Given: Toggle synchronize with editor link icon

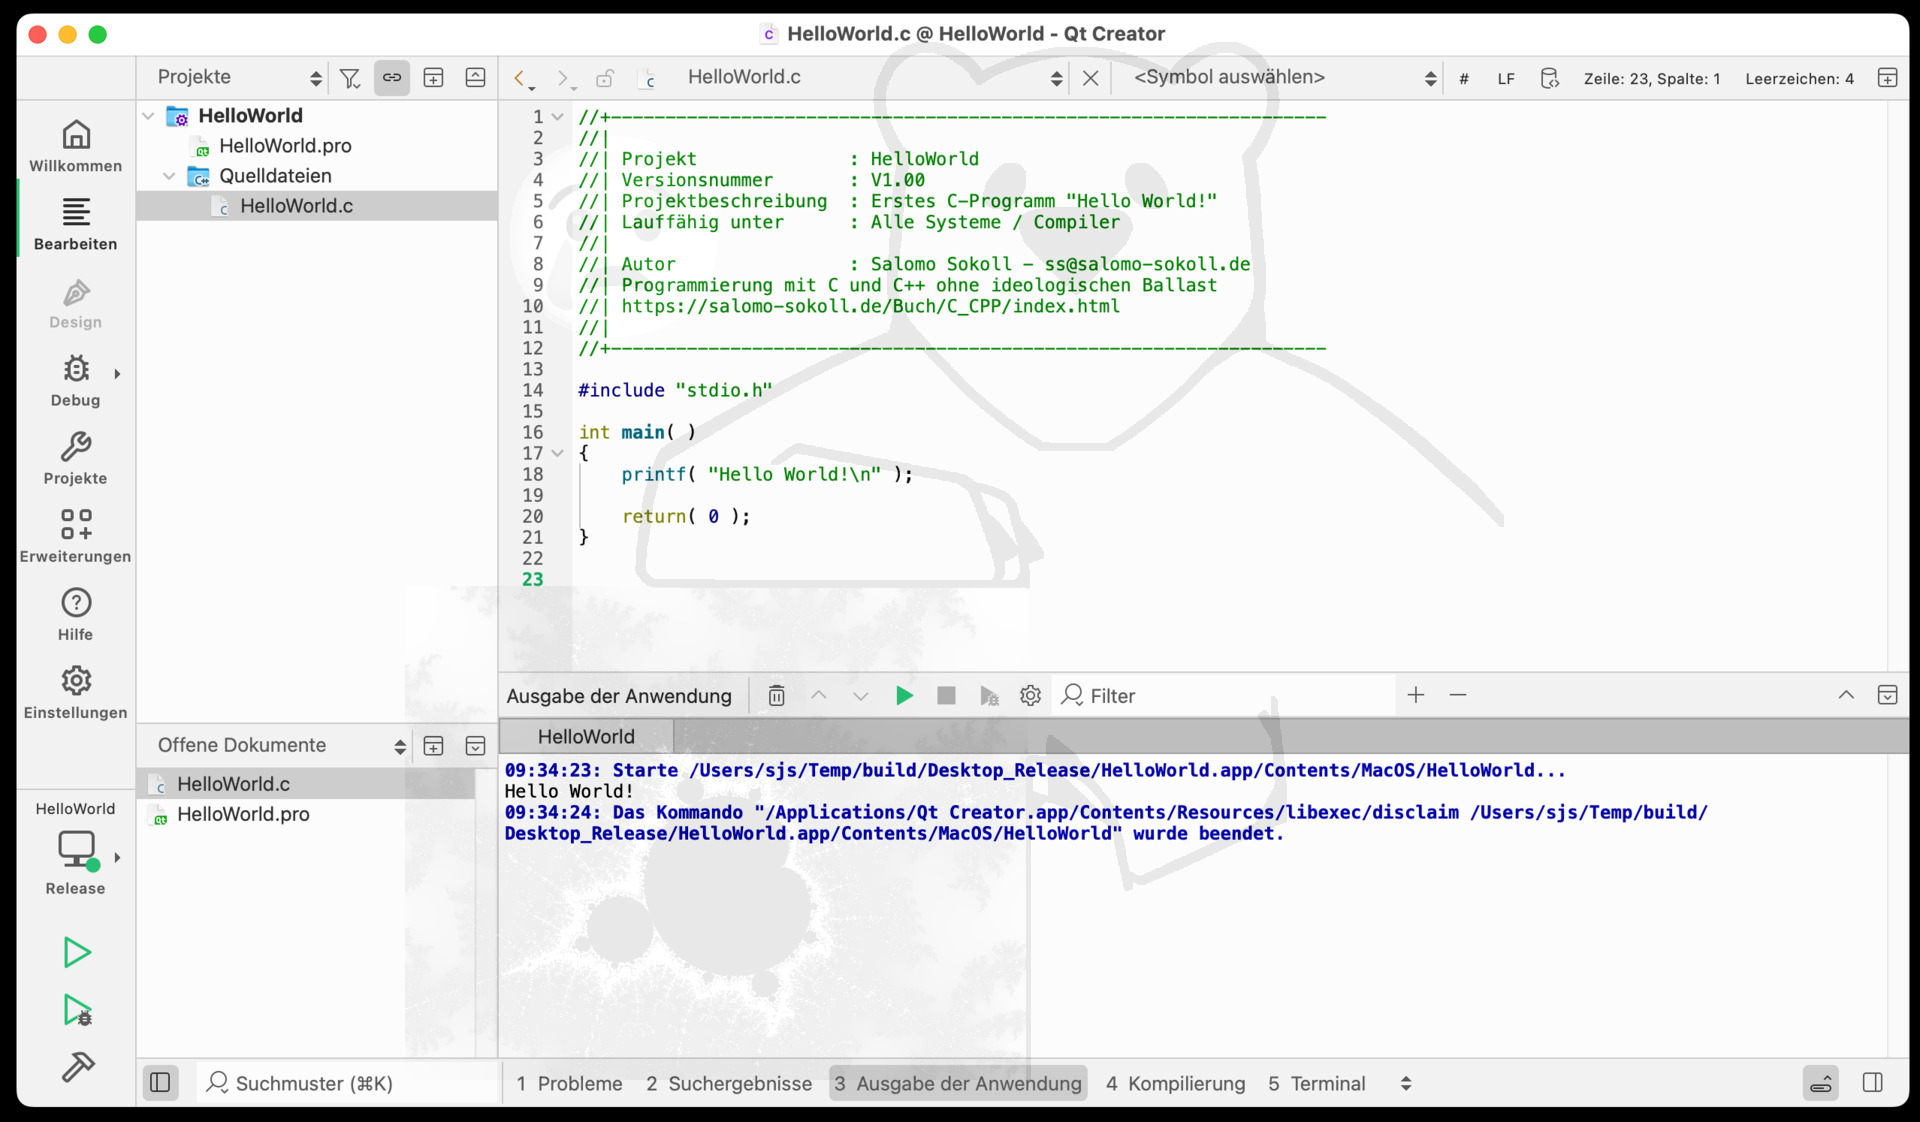Looking at the screenshot, I should [x=392, y=78].
